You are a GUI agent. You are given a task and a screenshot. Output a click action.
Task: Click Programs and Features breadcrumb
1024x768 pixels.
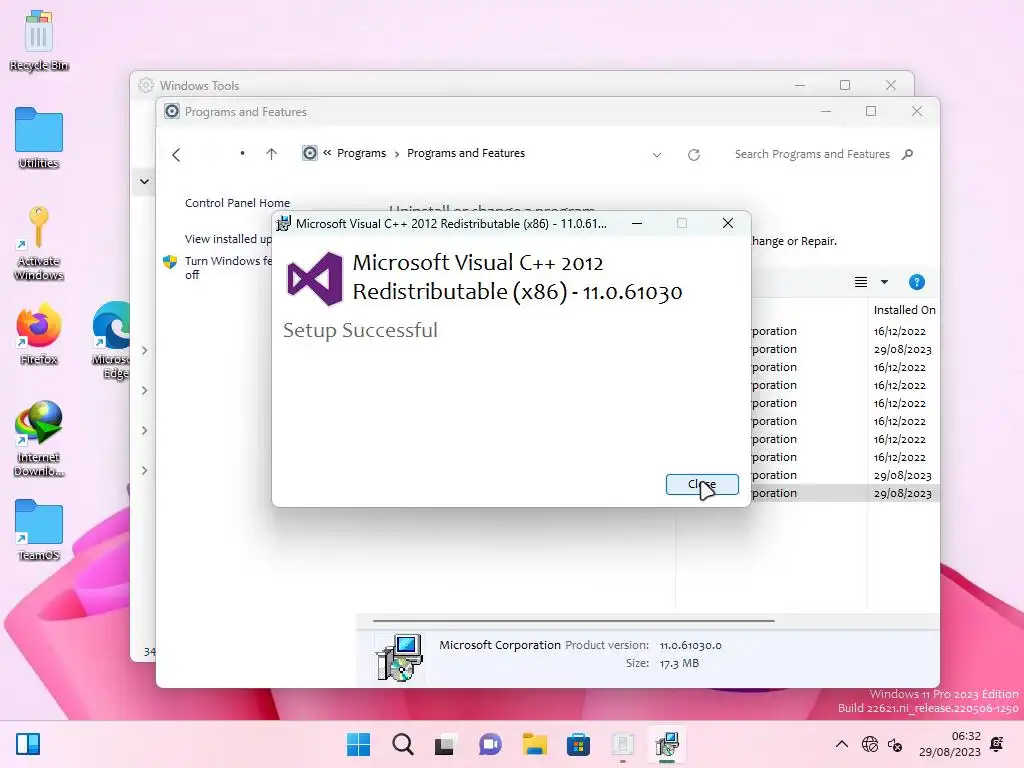coord(466,153)
